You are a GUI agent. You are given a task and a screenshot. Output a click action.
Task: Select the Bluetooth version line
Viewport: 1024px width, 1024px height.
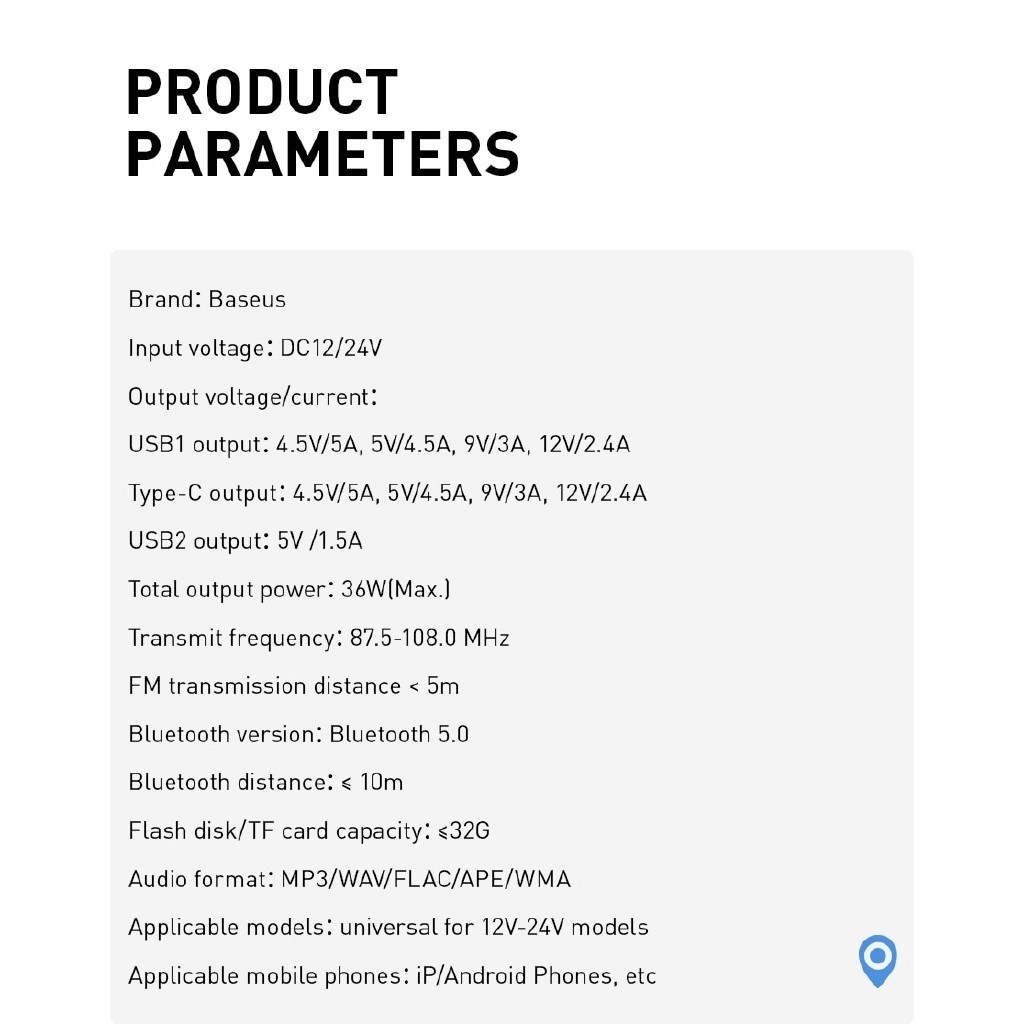(298, 734)
